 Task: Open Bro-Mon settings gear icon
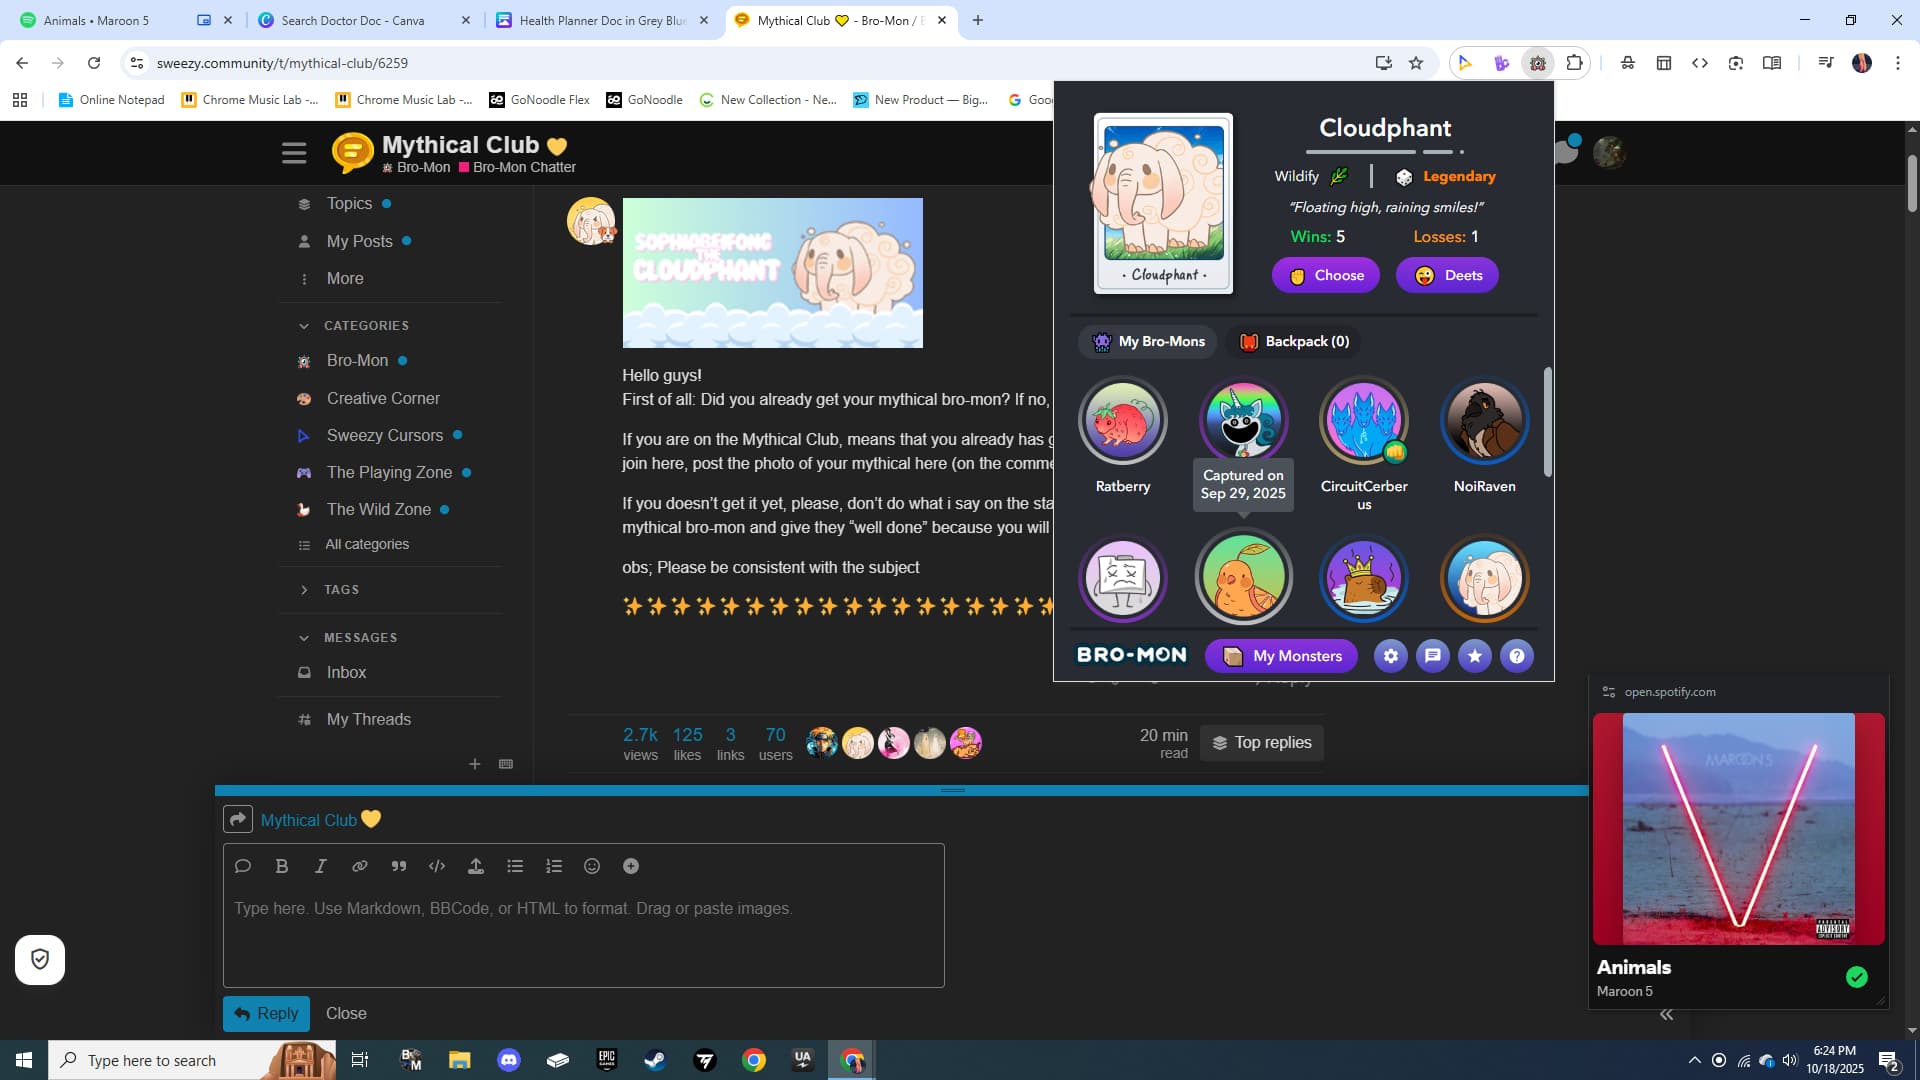[x=1390, y=656]
